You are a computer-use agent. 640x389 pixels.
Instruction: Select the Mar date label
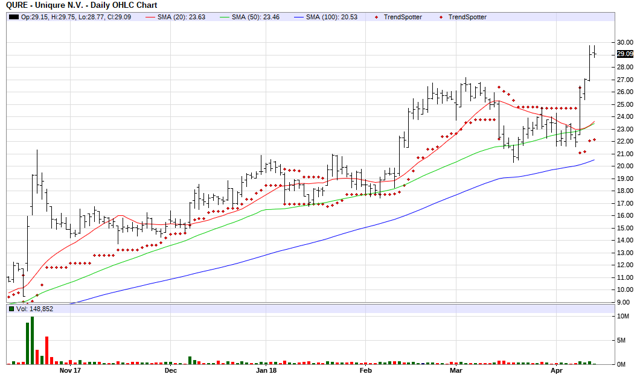[x=456, y=371]
